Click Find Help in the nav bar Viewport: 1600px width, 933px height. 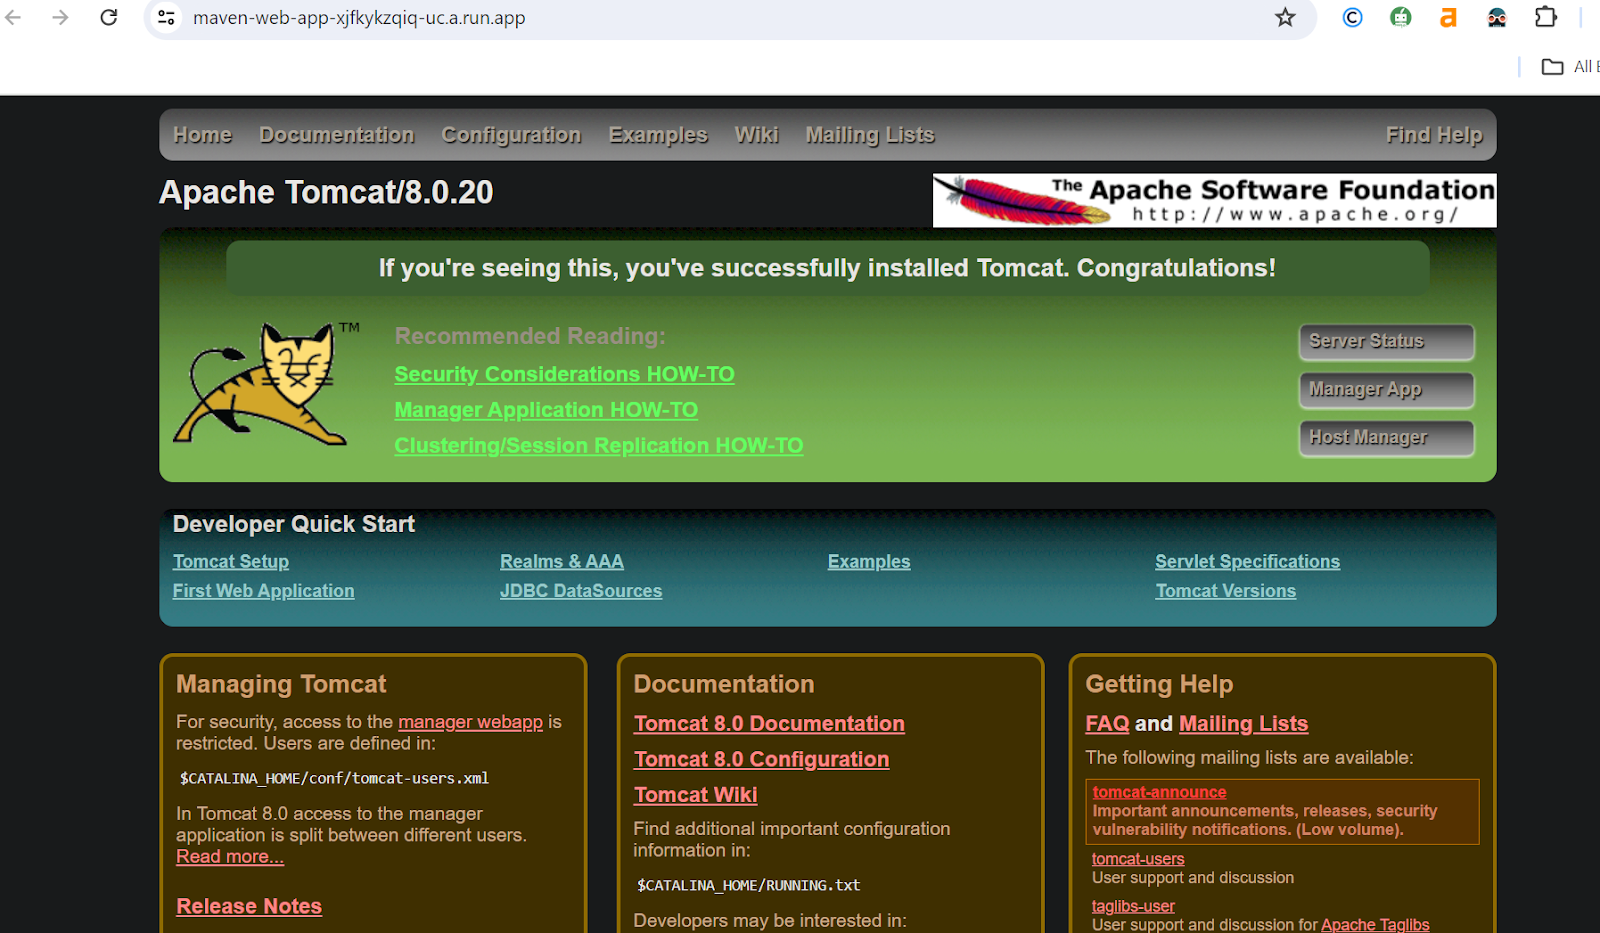point(1434,135)
